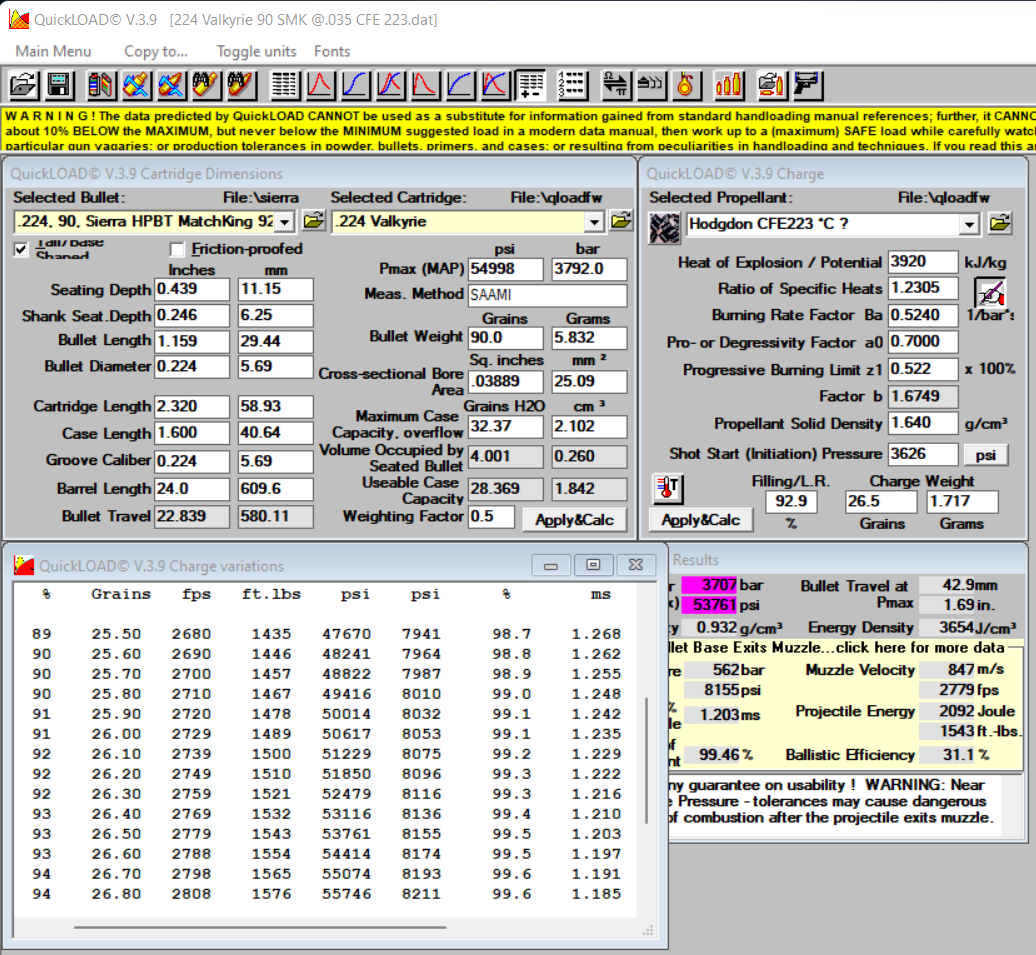Click the first crossed cartridges toolbar icon

click(x=135, y=85)
